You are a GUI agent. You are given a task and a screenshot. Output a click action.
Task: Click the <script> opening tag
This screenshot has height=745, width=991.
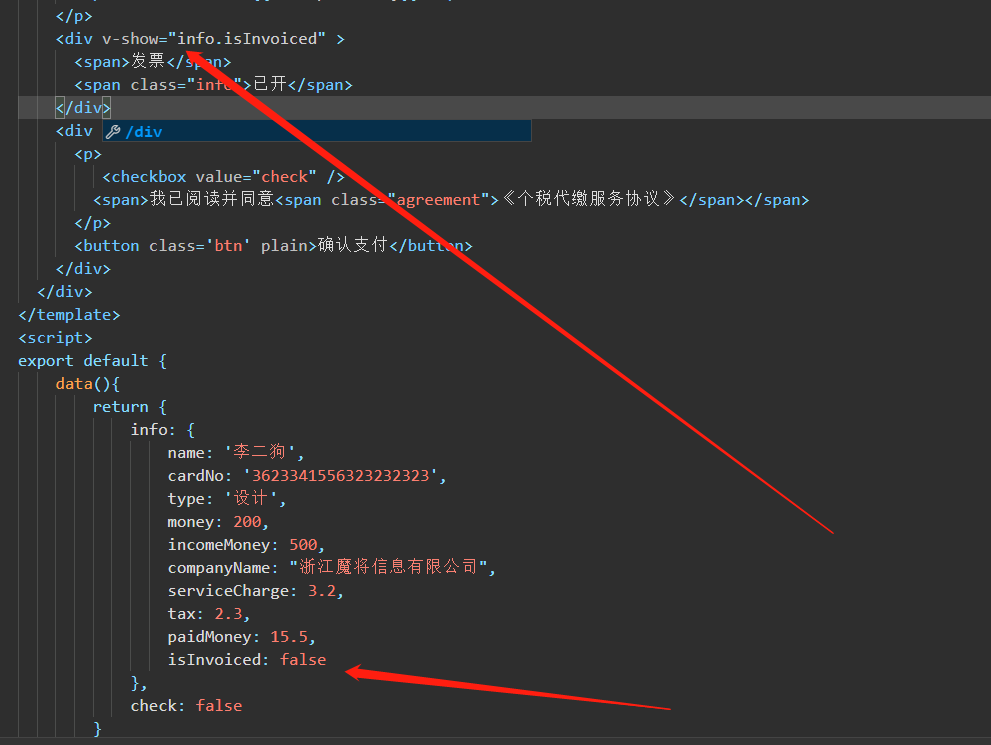point(54,337)
